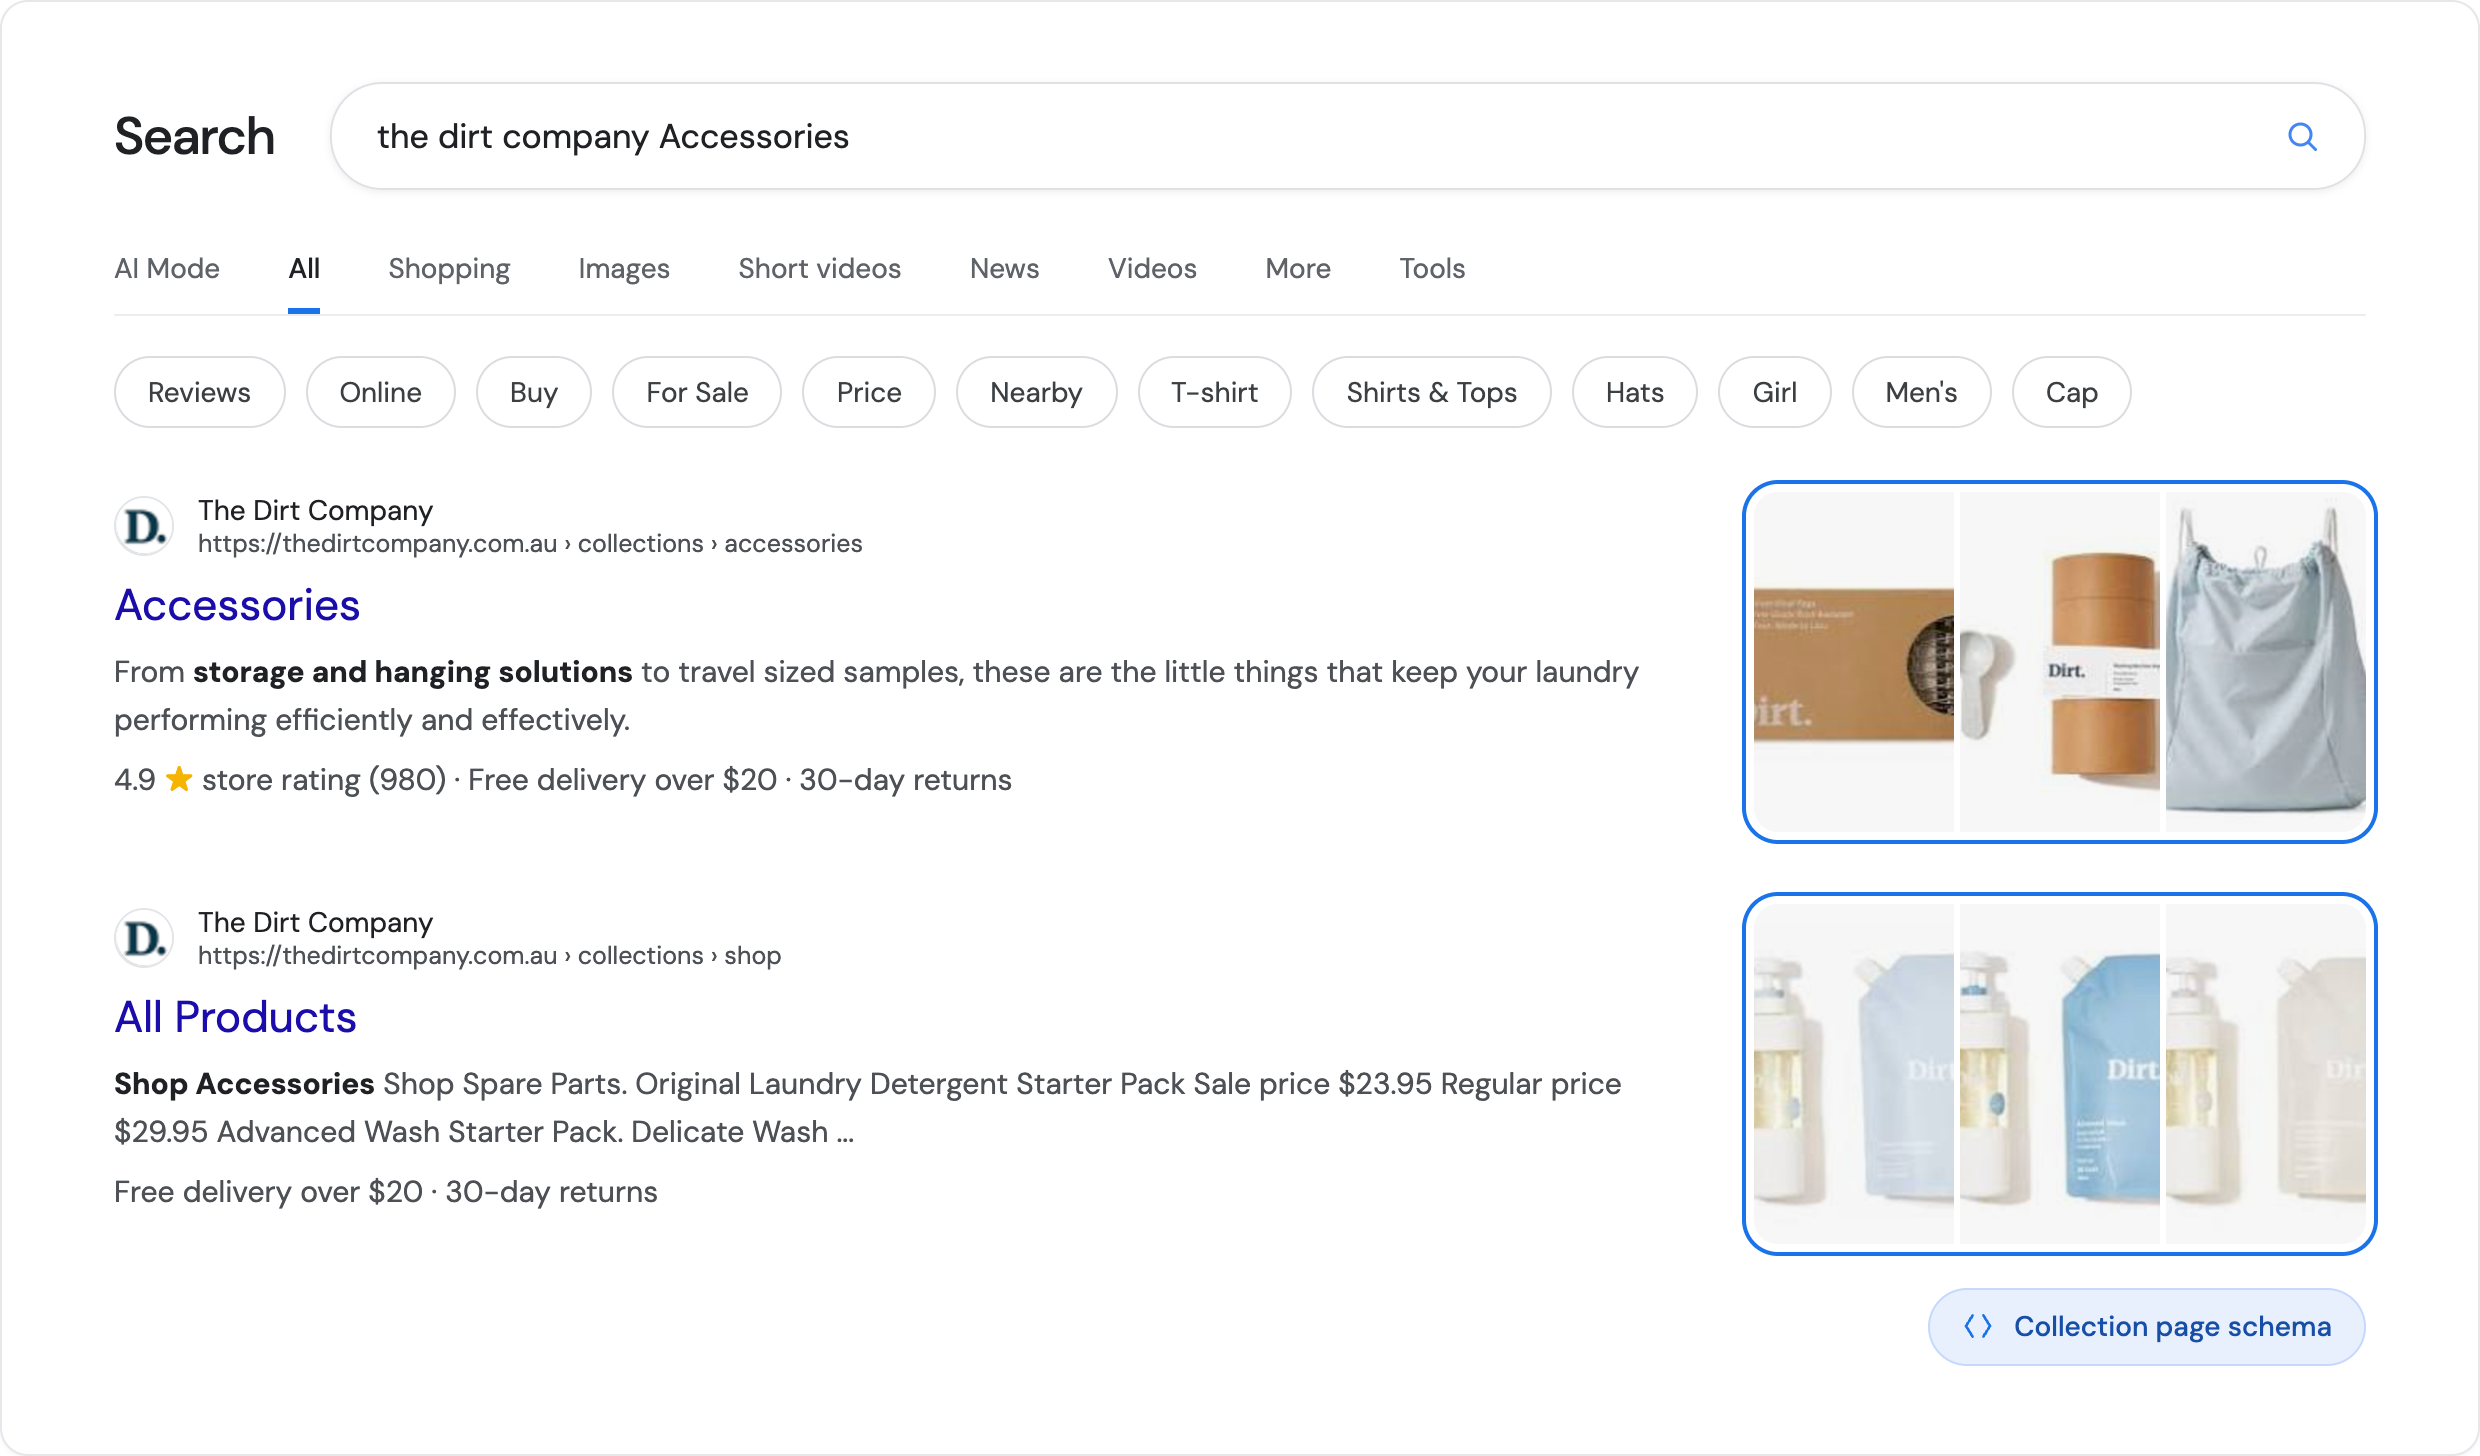Open the Shopping tab
2480x1456 pixels.
tap(449, 268)
